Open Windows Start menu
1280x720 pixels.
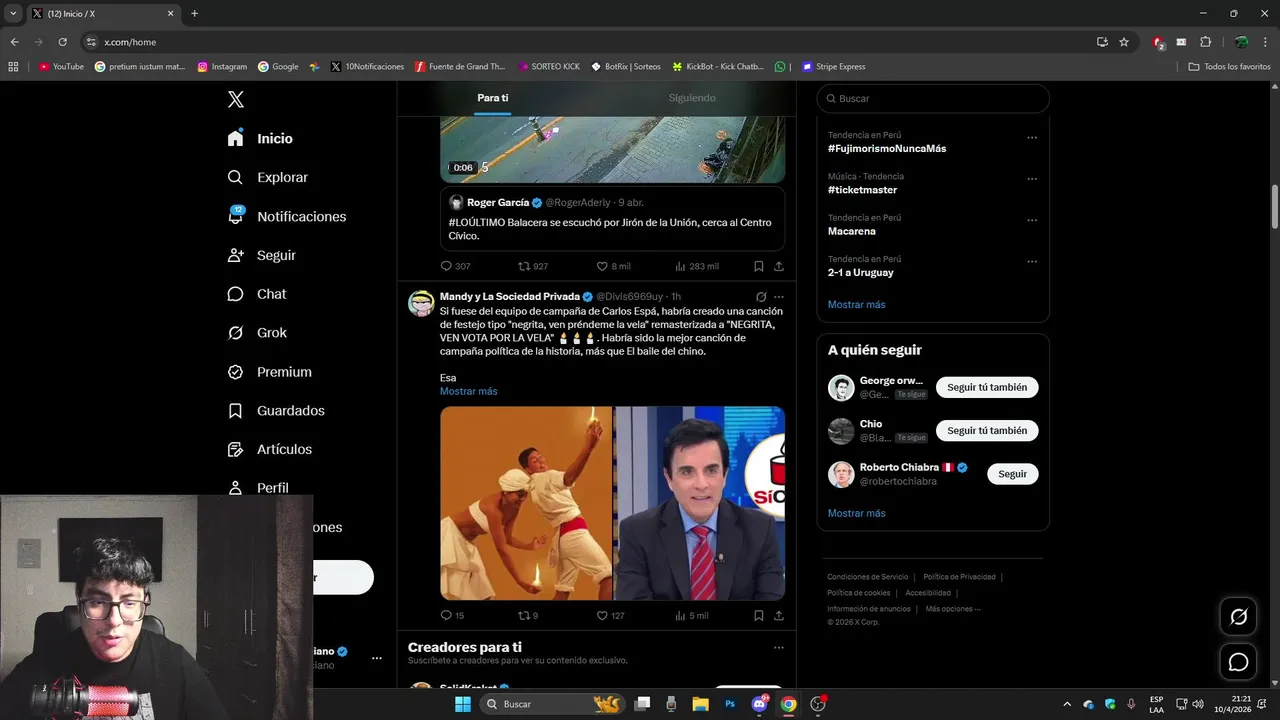(462, 704)
